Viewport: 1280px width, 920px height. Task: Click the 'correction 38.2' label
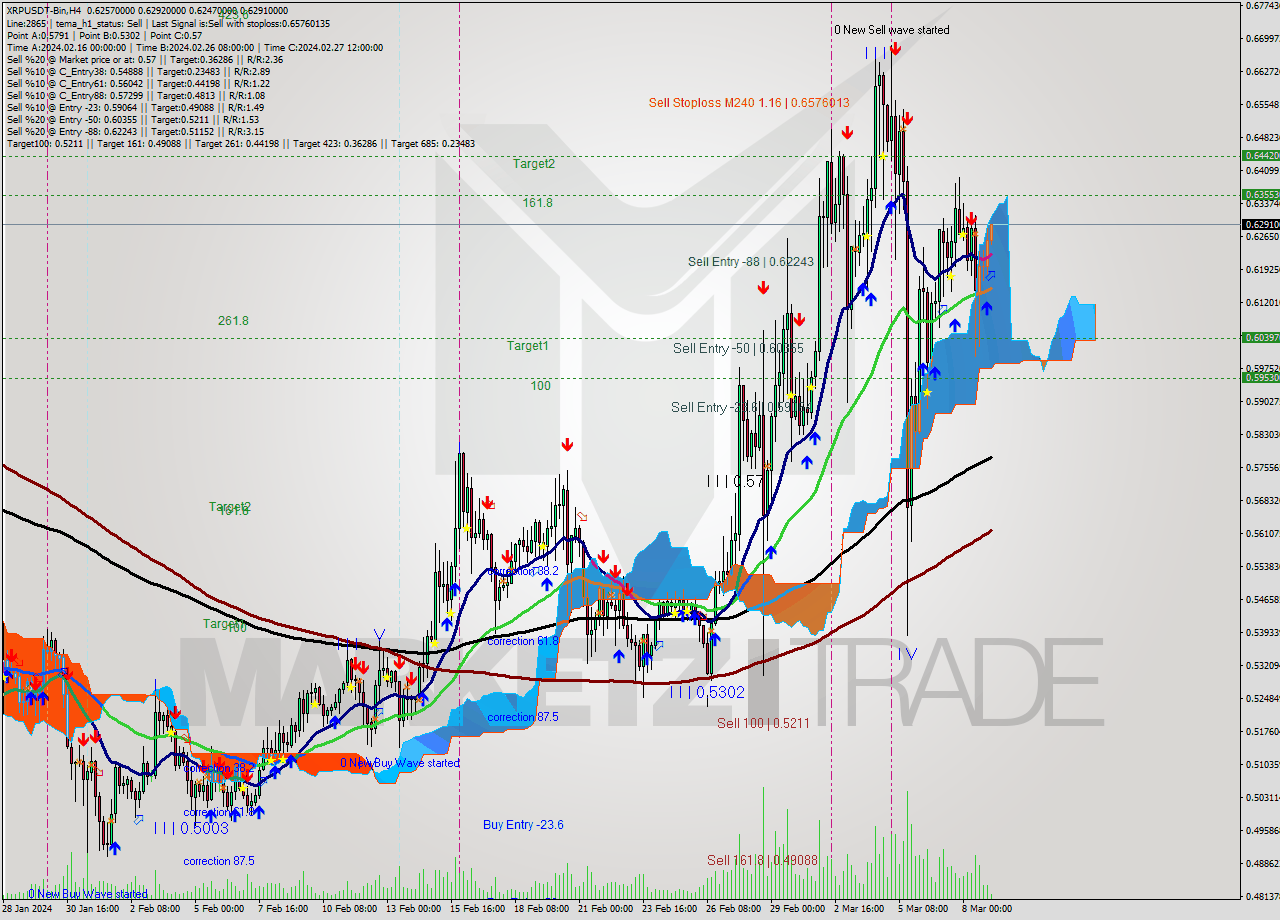pos(523,571)
